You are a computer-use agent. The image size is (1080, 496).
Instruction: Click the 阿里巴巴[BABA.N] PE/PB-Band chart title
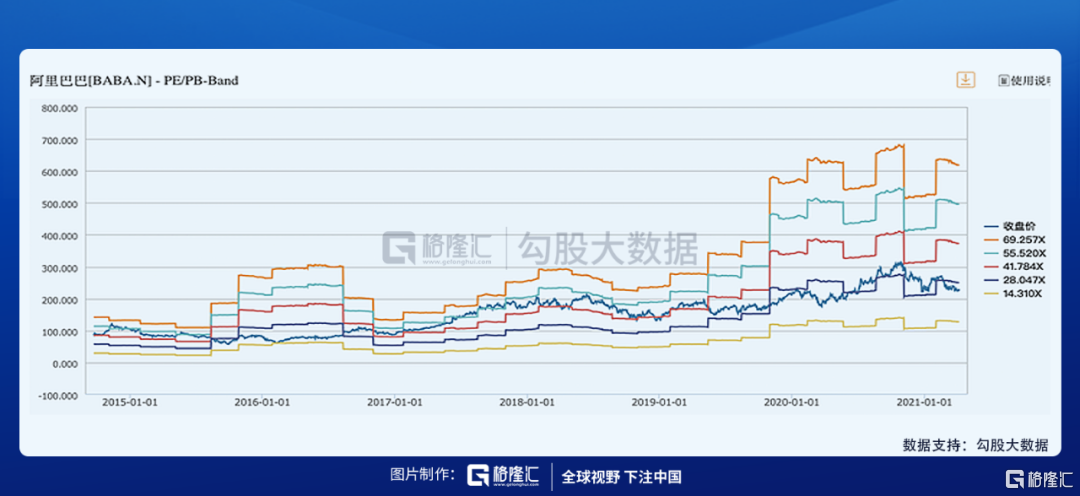[x=135, y=80]
